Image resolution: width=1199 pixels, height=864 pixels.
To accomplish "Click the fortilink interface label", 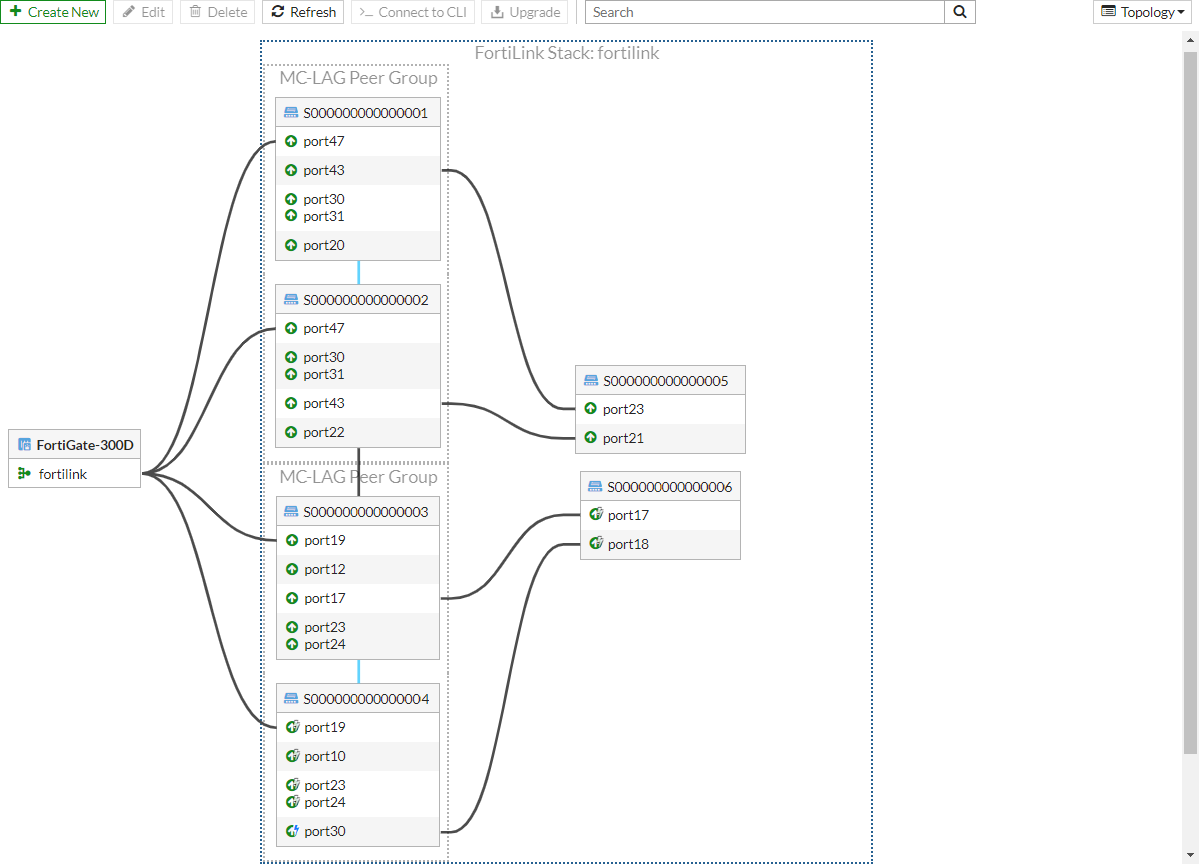I will 63,474.
